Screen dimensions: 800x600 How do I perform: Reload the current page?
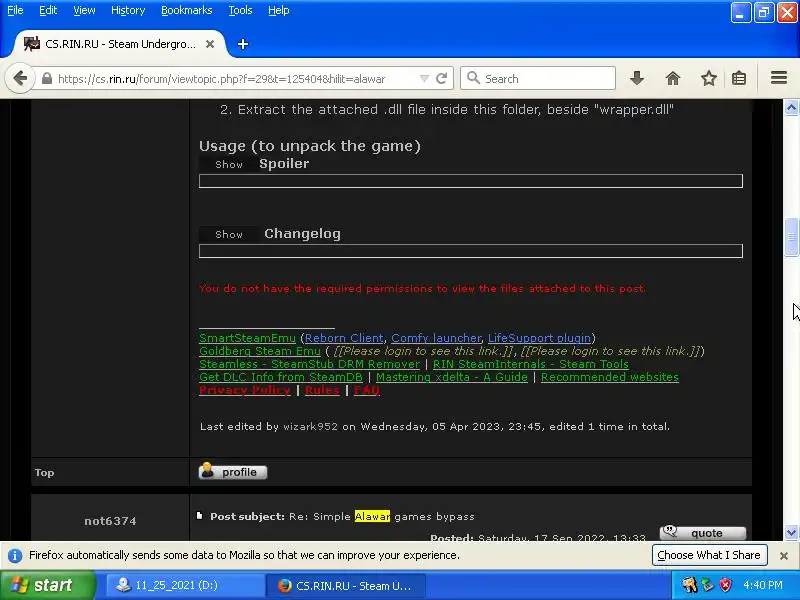click(442, 79)
